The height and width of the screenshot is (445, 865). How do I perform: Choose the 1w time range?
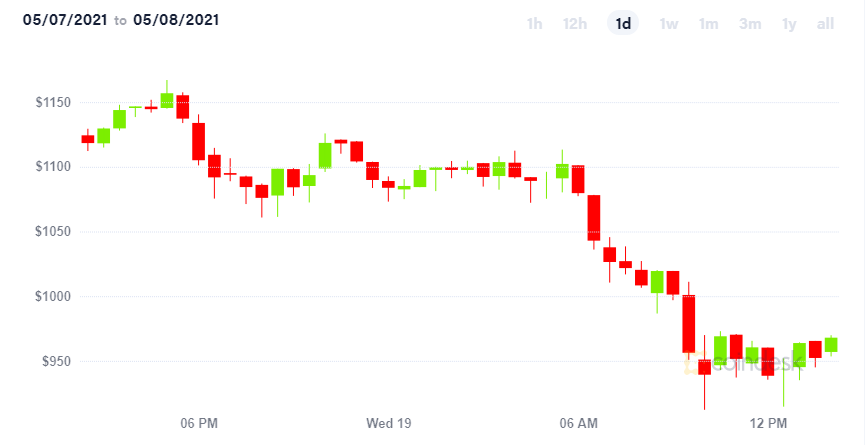[x=668, y=24]
